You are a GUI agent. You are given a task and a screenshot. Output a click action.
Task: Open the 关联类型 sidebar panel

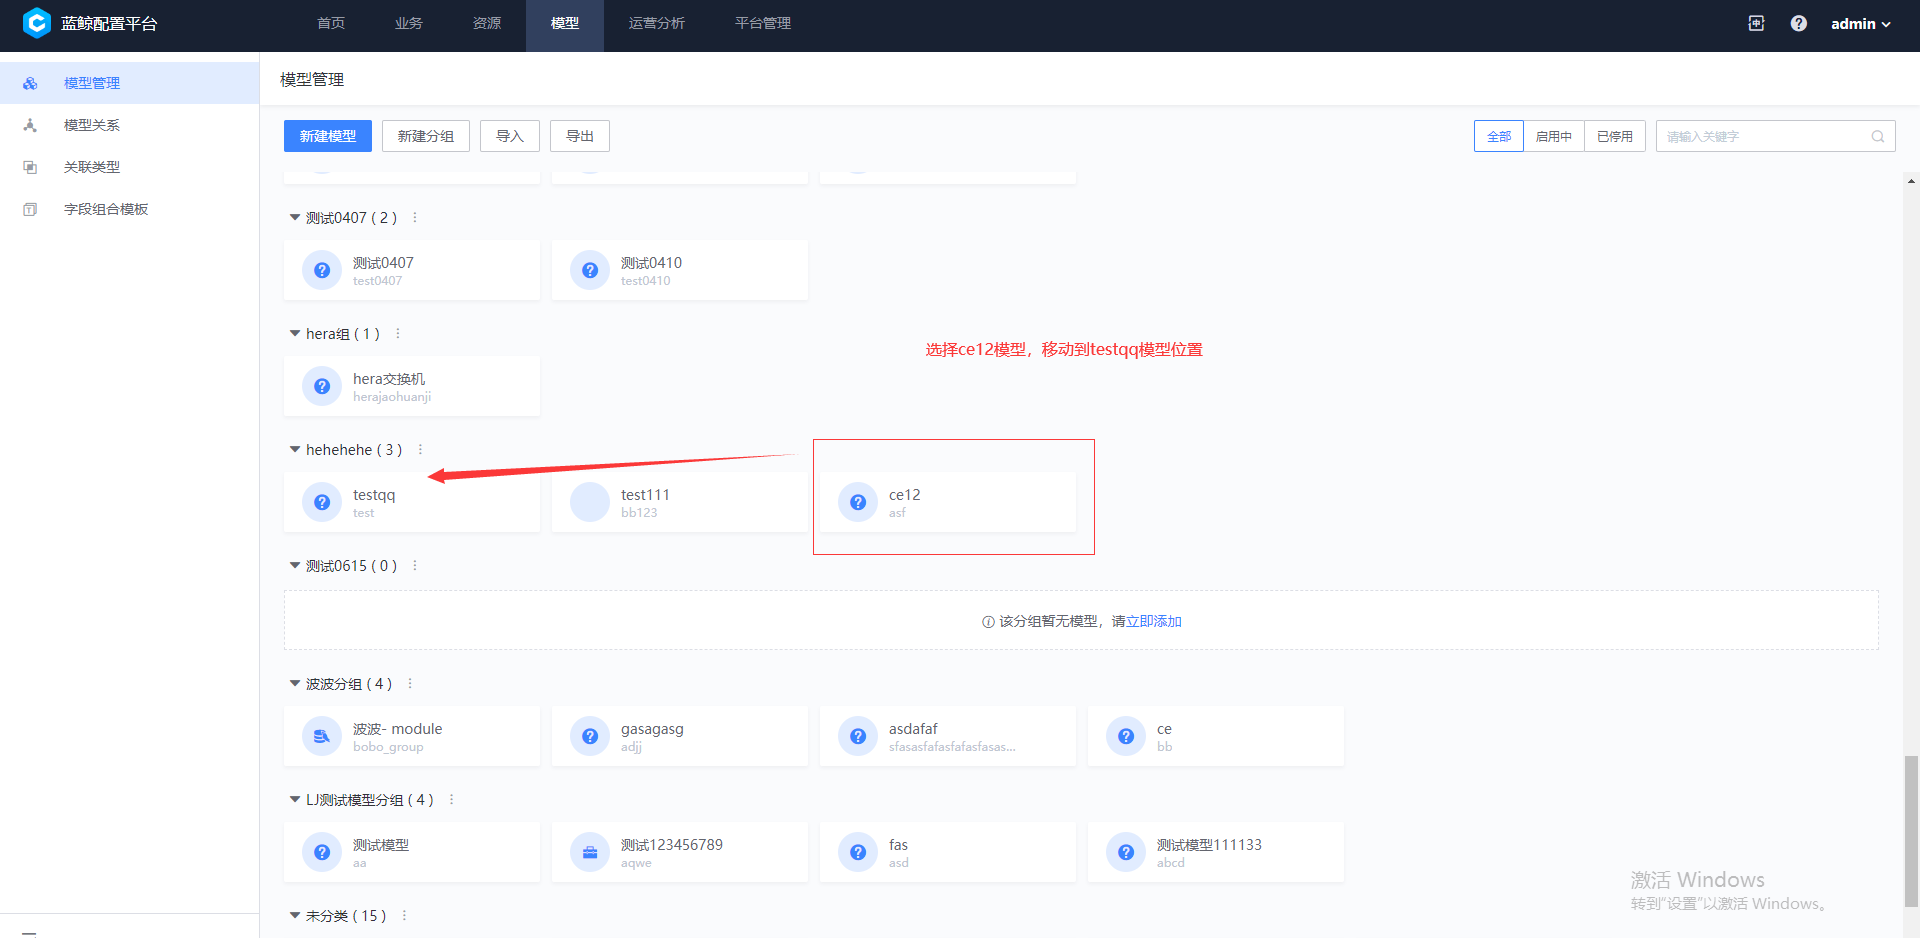click(x=91, y=166)
